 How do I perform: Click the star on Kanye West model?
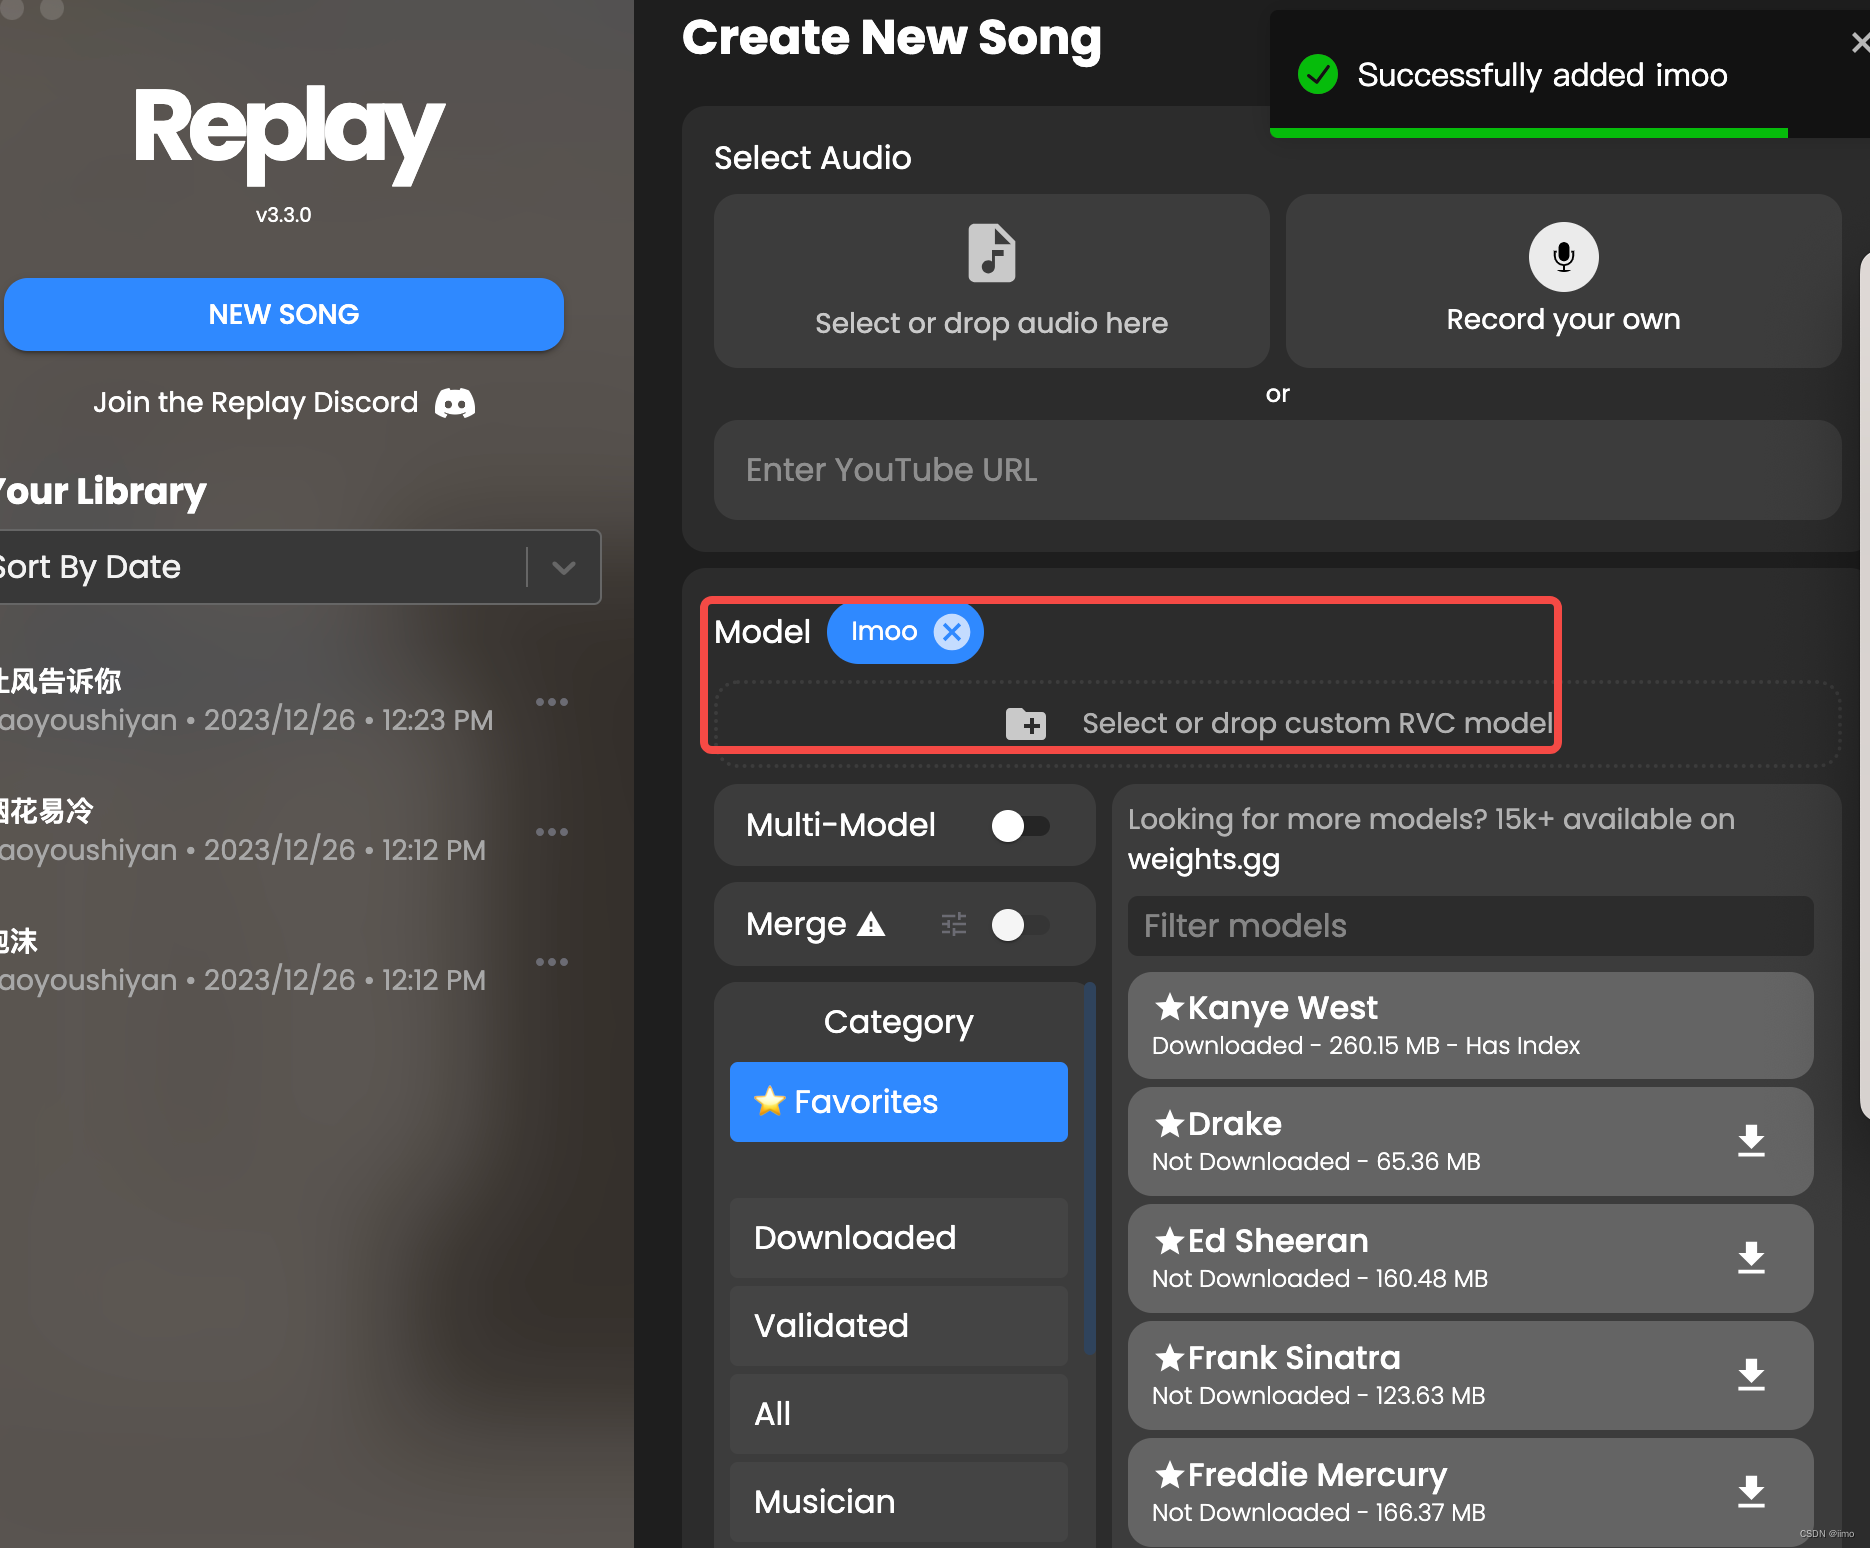(x=1169, y=1006)
